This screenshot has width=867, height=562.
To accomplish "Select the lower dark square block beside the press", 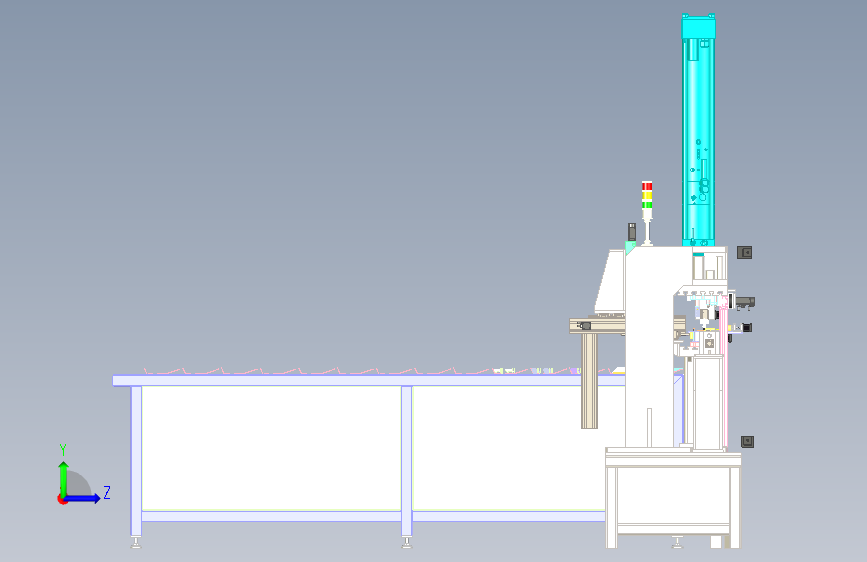I will 747,441.
